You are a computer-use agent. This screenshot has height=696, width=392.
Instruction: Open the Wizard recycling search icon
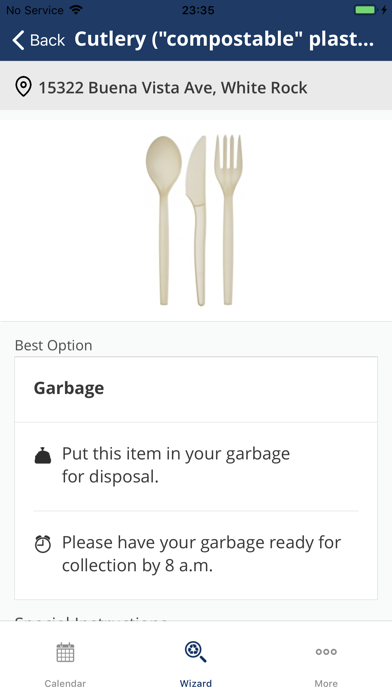(x=195, y=652)
